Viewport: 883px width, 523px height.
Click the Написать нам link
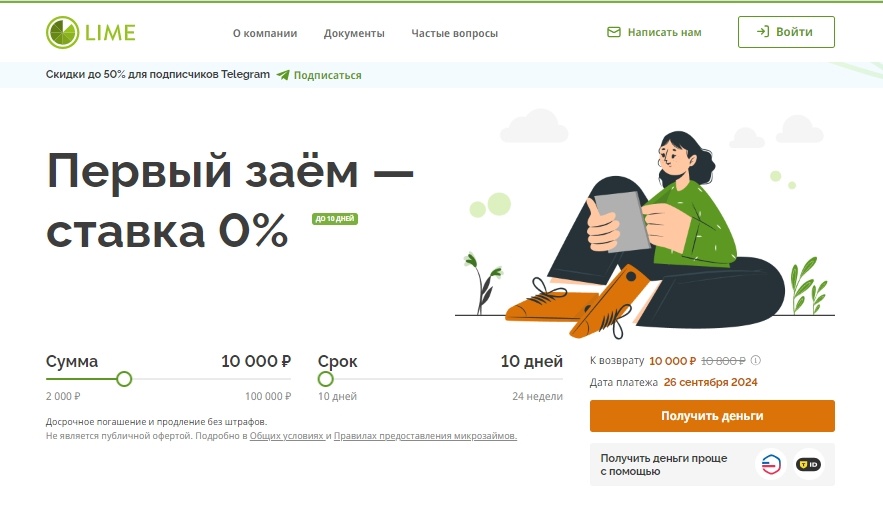(x=665, y=32)
